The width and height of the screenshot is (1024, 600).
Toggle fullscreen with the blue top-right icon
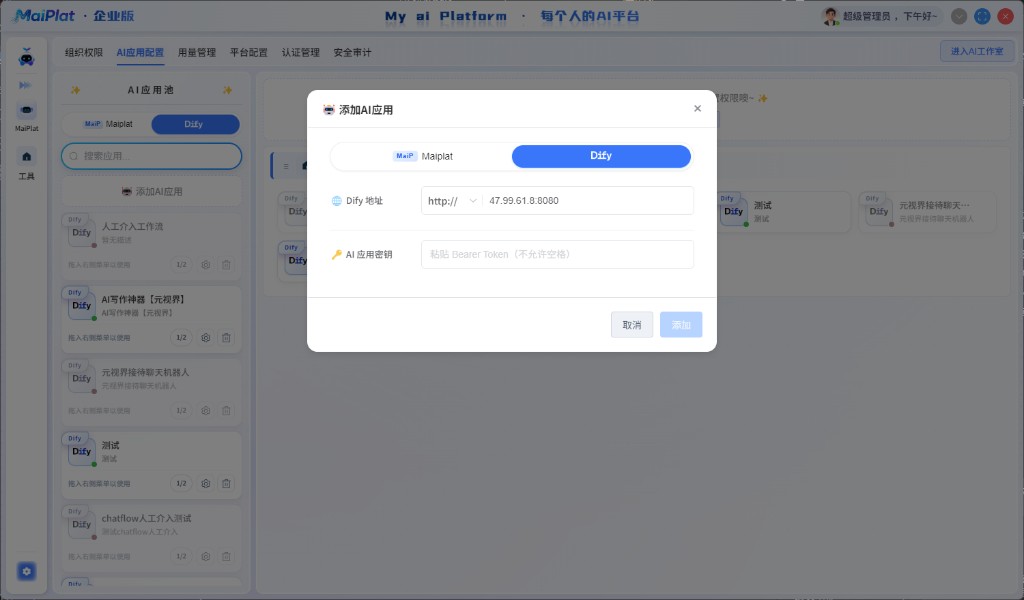(982, 16)
